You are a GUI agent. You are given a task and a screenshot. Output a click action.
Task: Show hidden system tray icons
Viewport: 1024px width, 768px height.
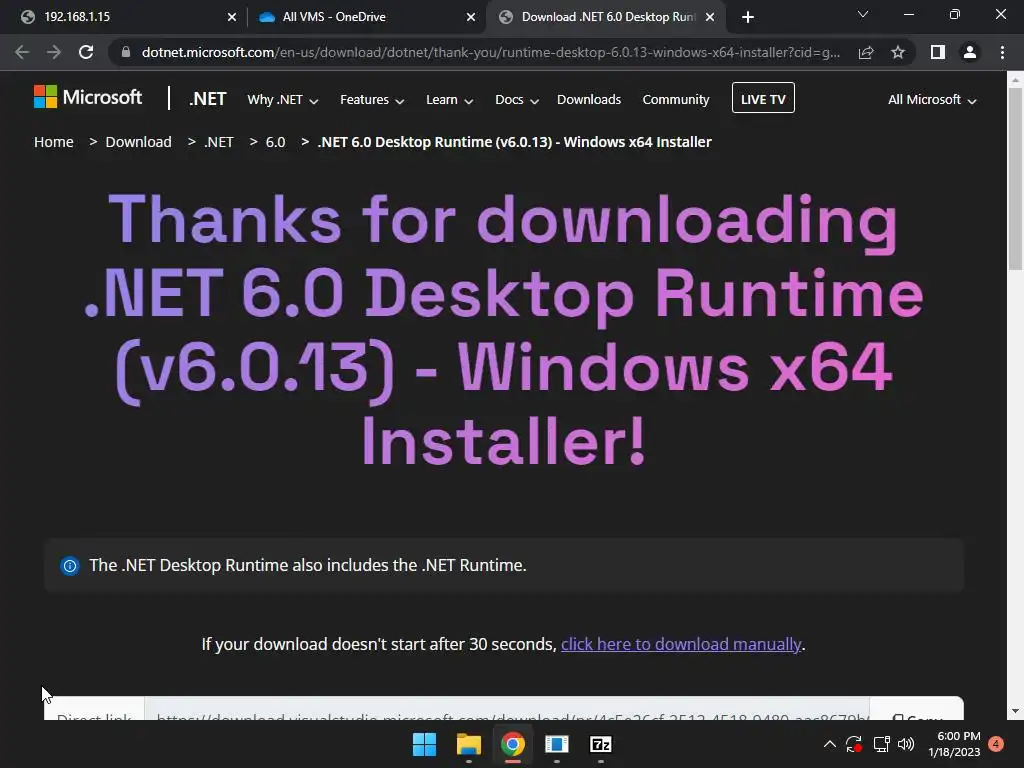click(829, 744)
